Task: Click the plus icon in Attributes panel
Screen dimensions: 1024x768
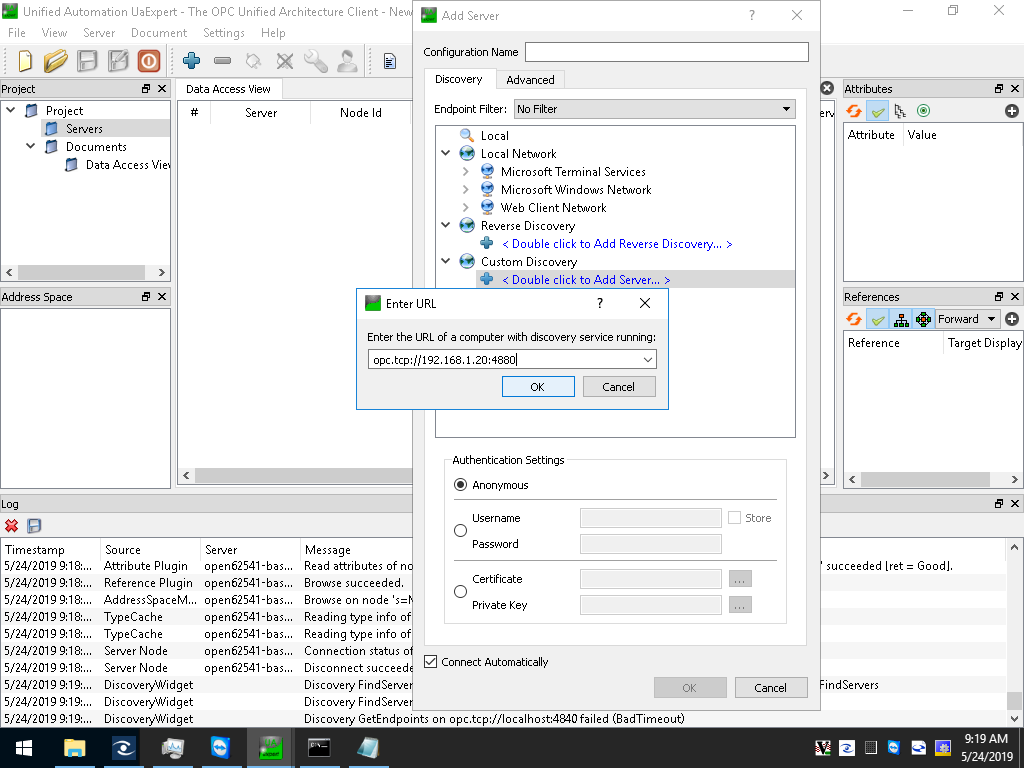Action: (1012, 111)
